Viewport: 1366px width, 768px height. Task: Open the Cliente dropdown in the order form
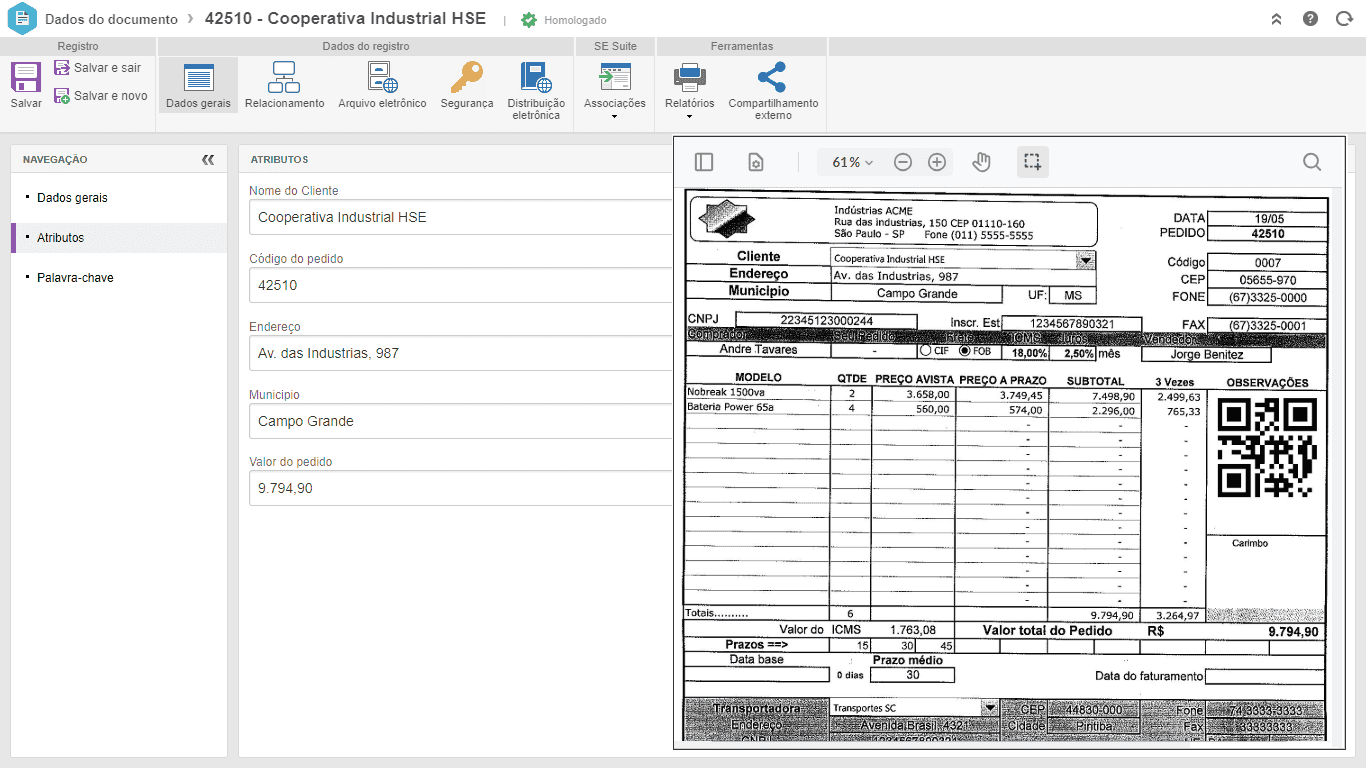click(1085, 259)
